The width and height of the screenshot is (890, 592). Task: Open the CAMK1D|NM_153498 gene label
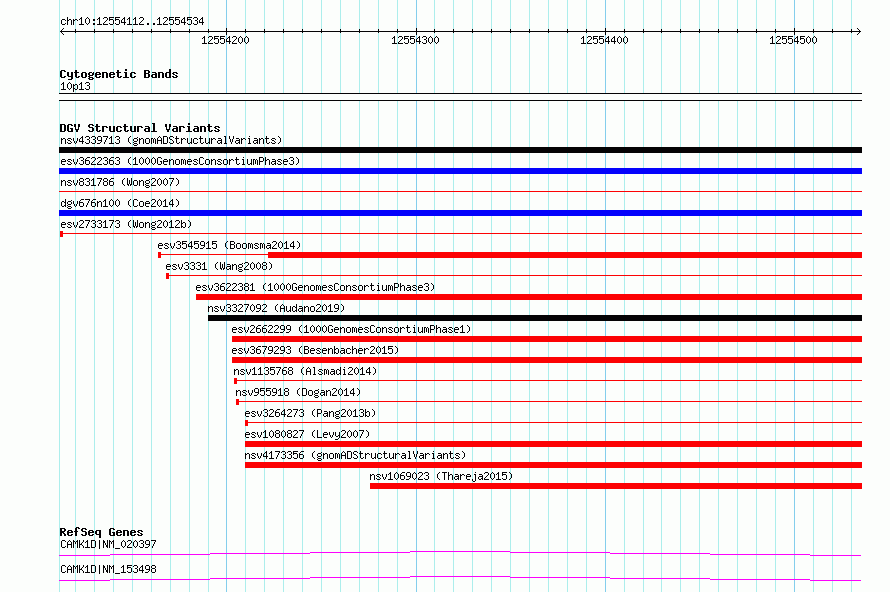[108, 569]
